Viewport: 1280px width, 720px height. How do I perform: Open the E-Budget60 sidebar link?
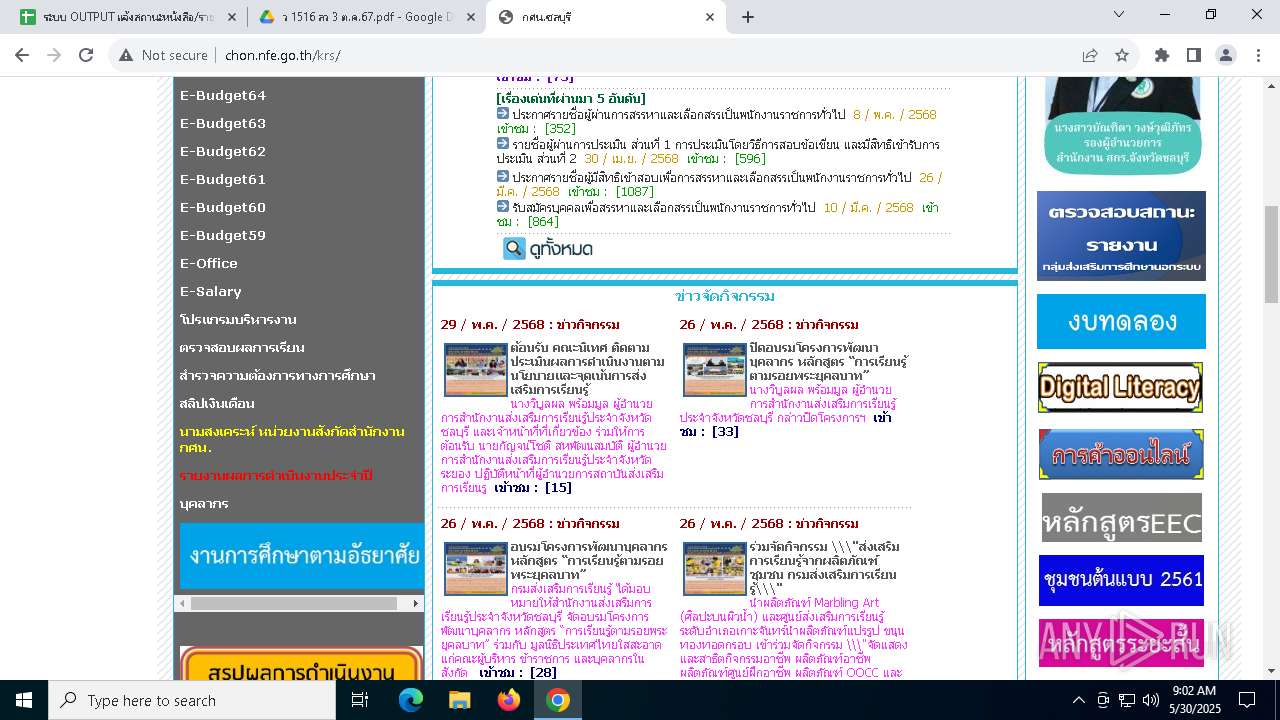coord(223,207)
